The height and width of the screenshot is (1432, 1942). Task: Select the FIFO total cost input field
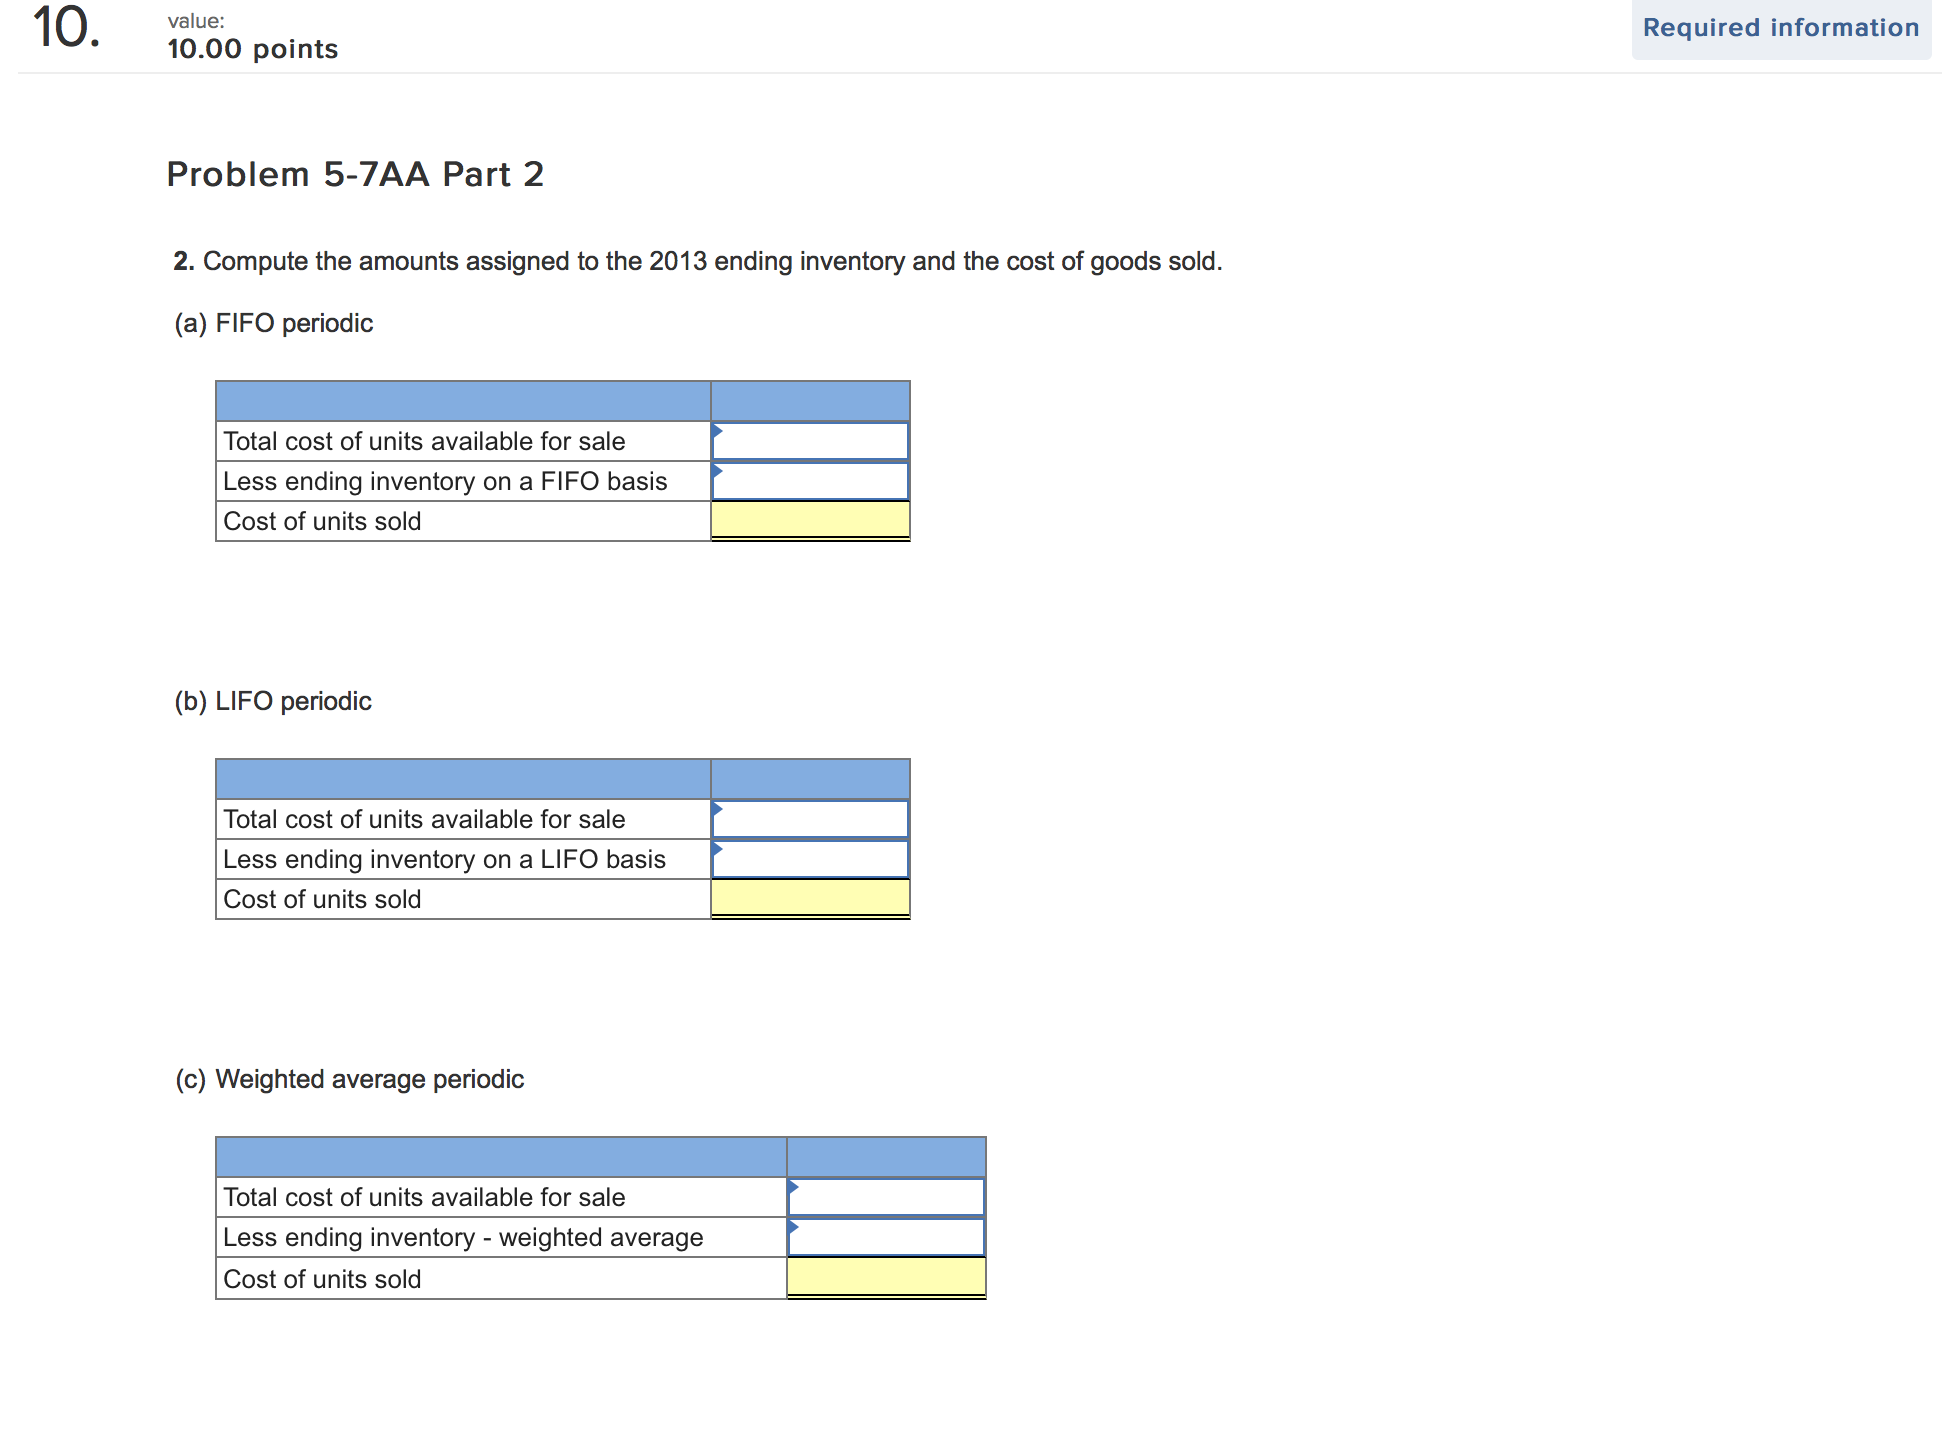pyautogui.click(x=810, y=440)
